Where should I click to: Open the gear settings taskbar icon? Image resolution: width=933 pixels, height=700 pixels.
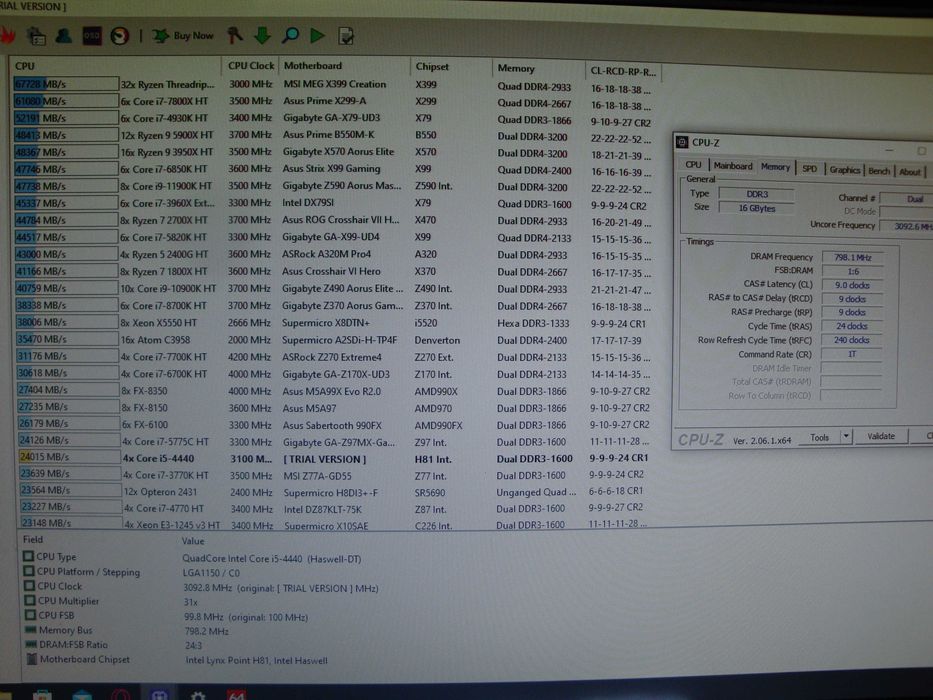198,695
